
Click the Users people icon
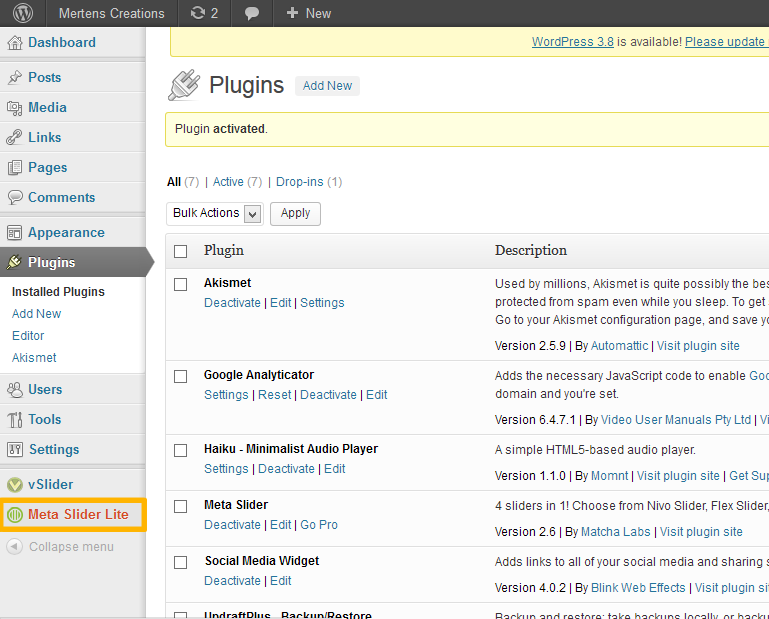(x=15, y=389)
